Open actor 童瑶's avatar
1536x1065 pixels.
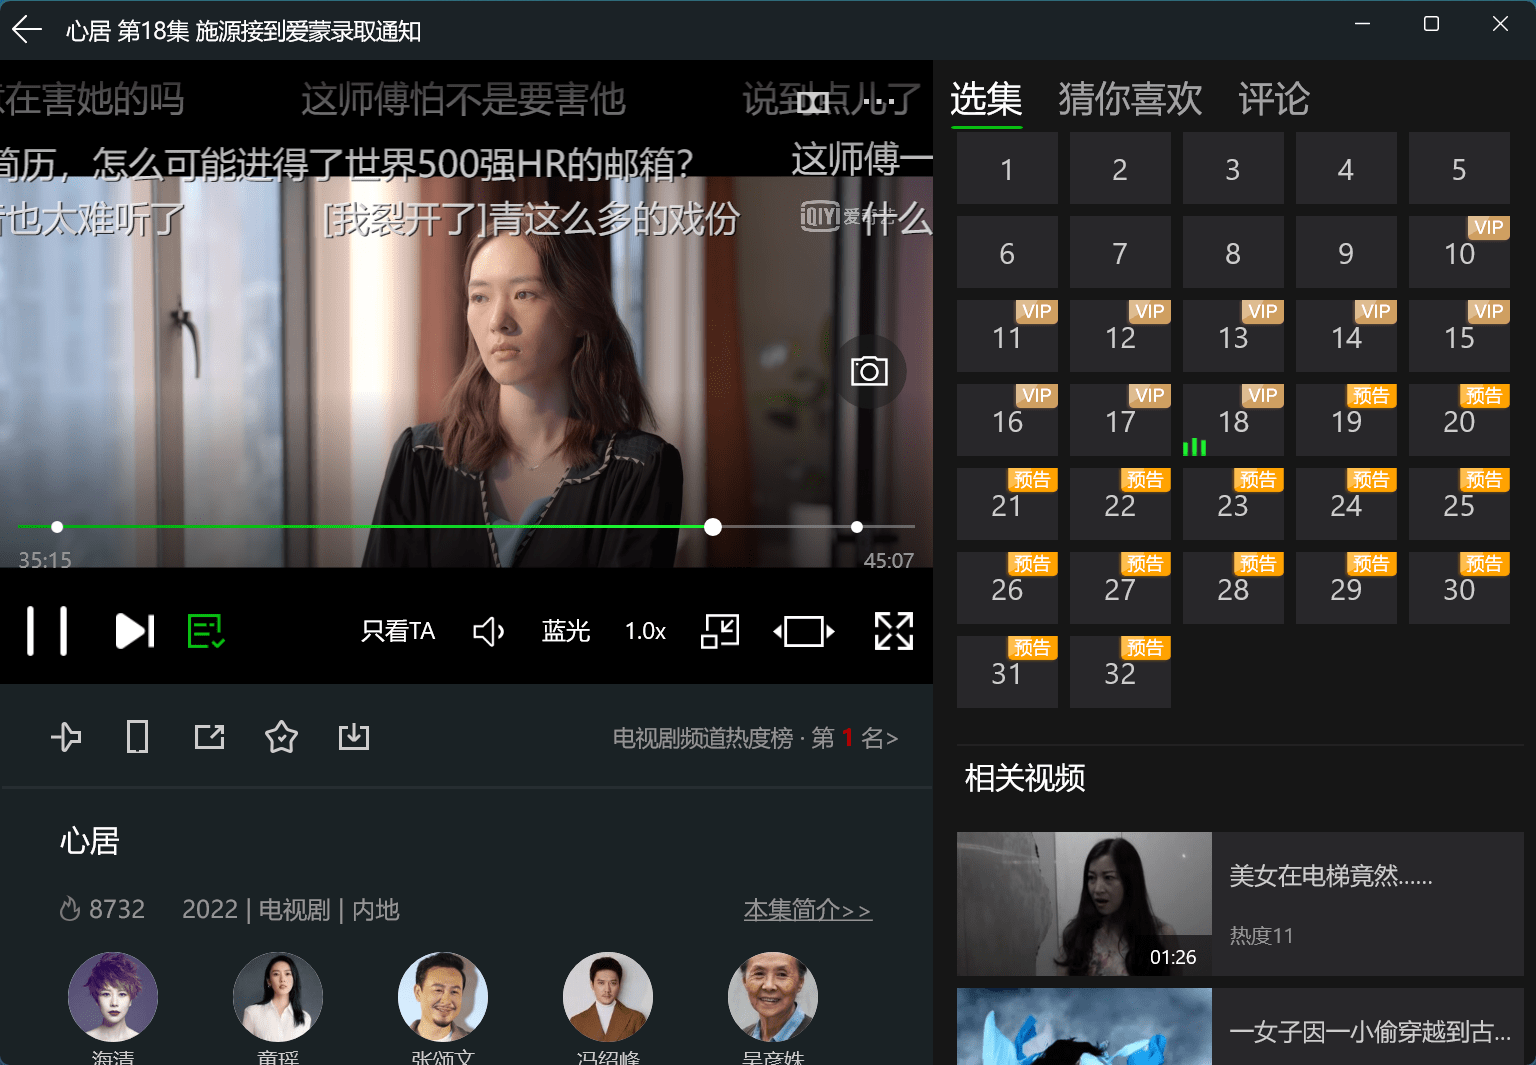(278, 997)
